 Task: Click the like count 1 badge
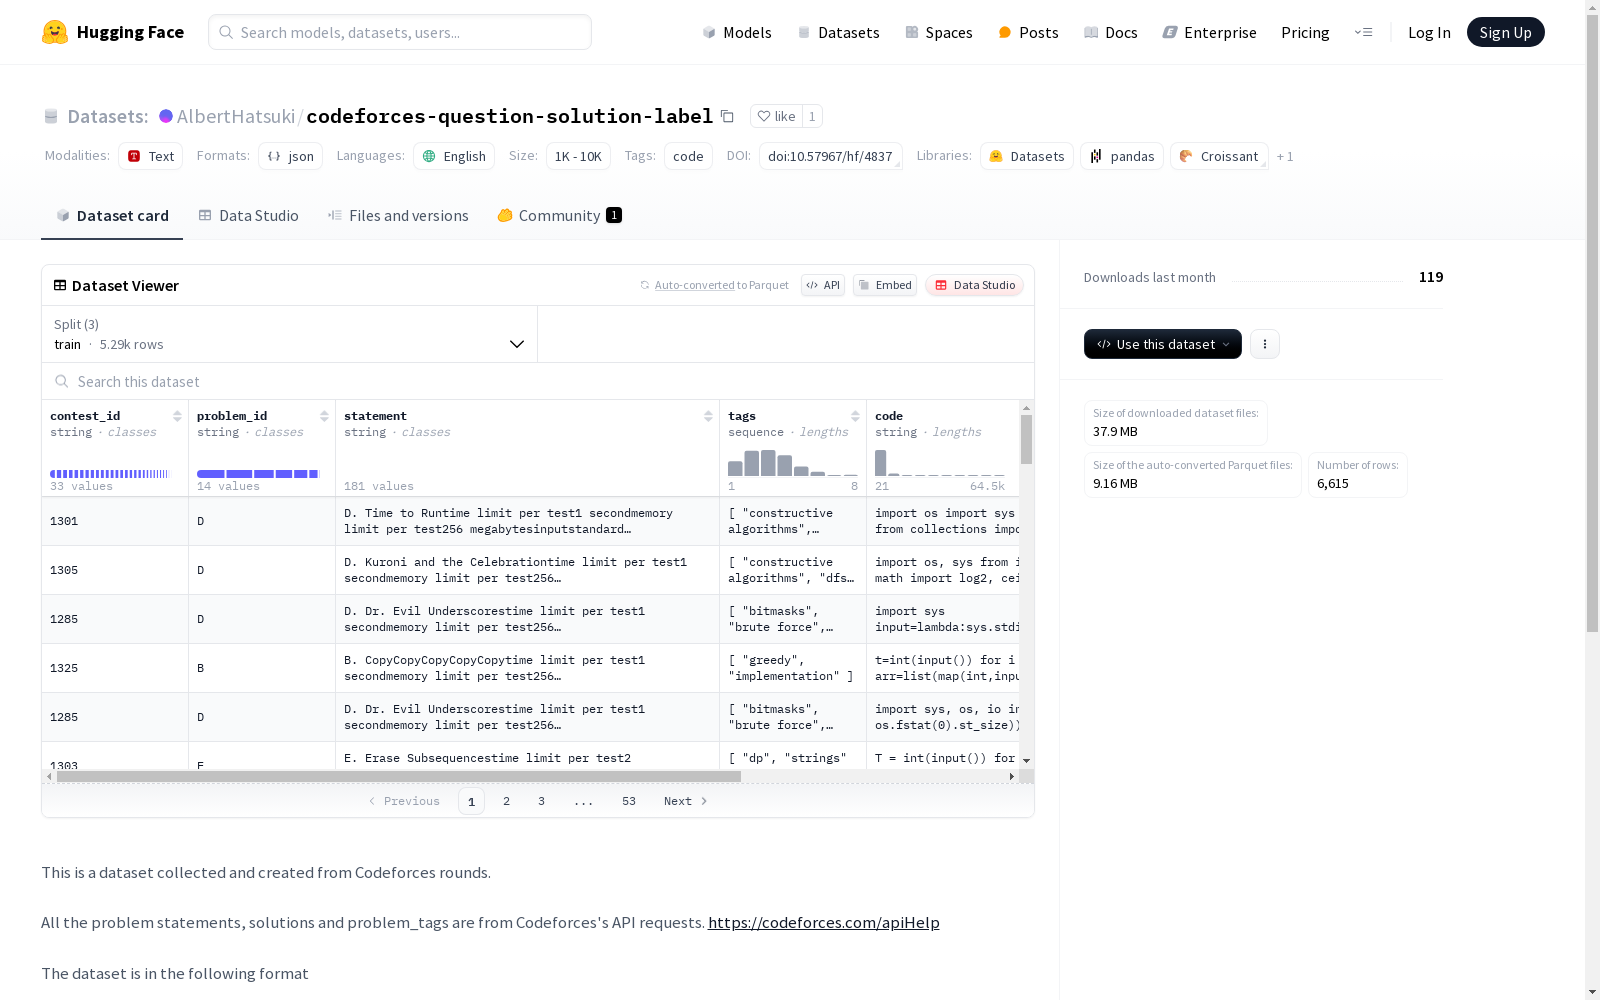(x=812, y=116)
